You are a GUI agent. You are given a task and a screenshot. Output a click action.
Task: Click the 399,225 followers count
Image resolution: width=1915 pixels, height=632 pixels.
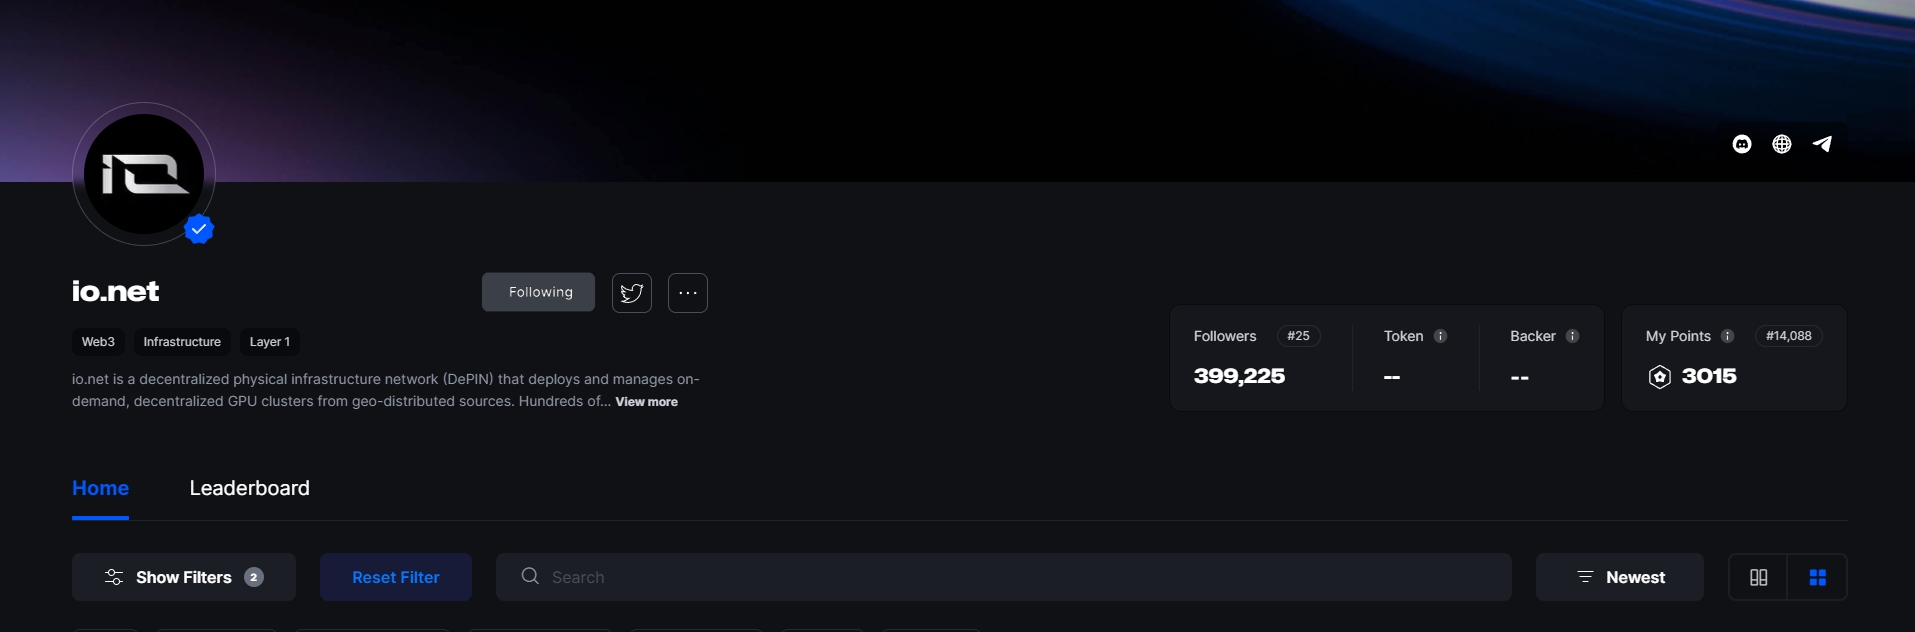(x=1239, y=376)
